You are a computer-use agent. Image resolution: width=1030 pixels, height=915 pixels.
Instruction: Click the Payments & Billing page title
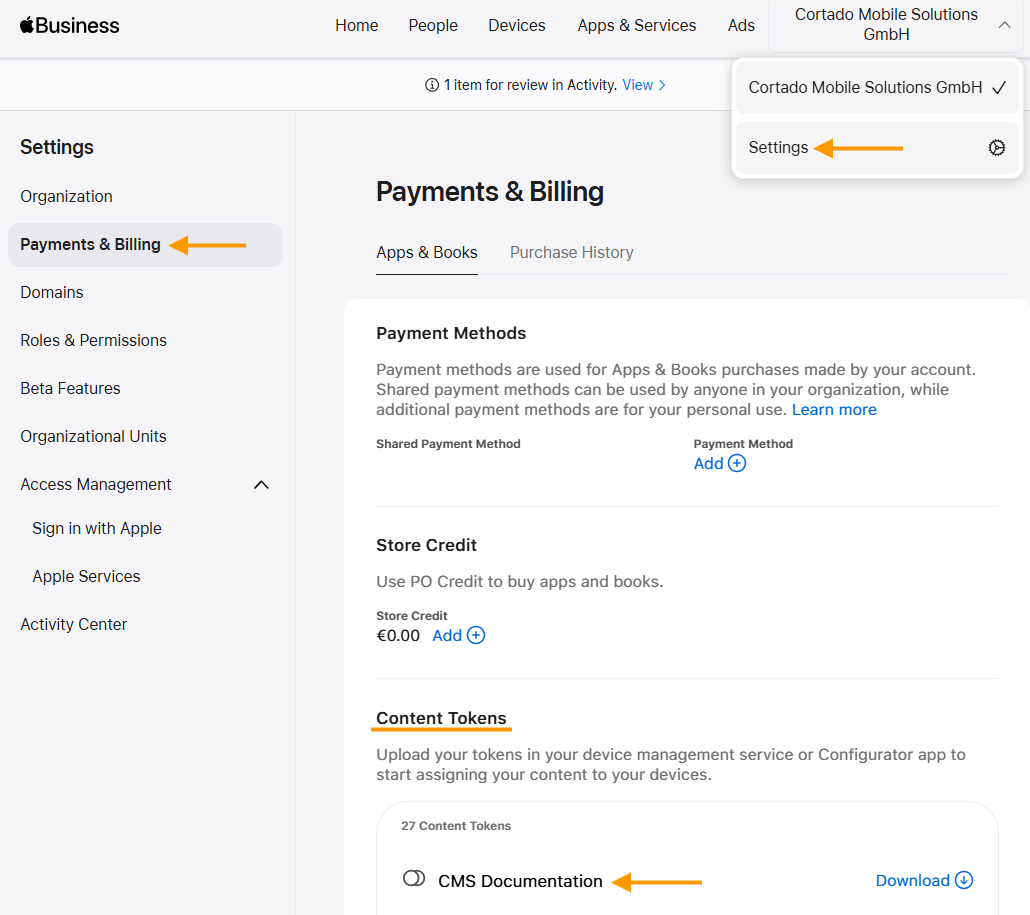click(490, 192)
